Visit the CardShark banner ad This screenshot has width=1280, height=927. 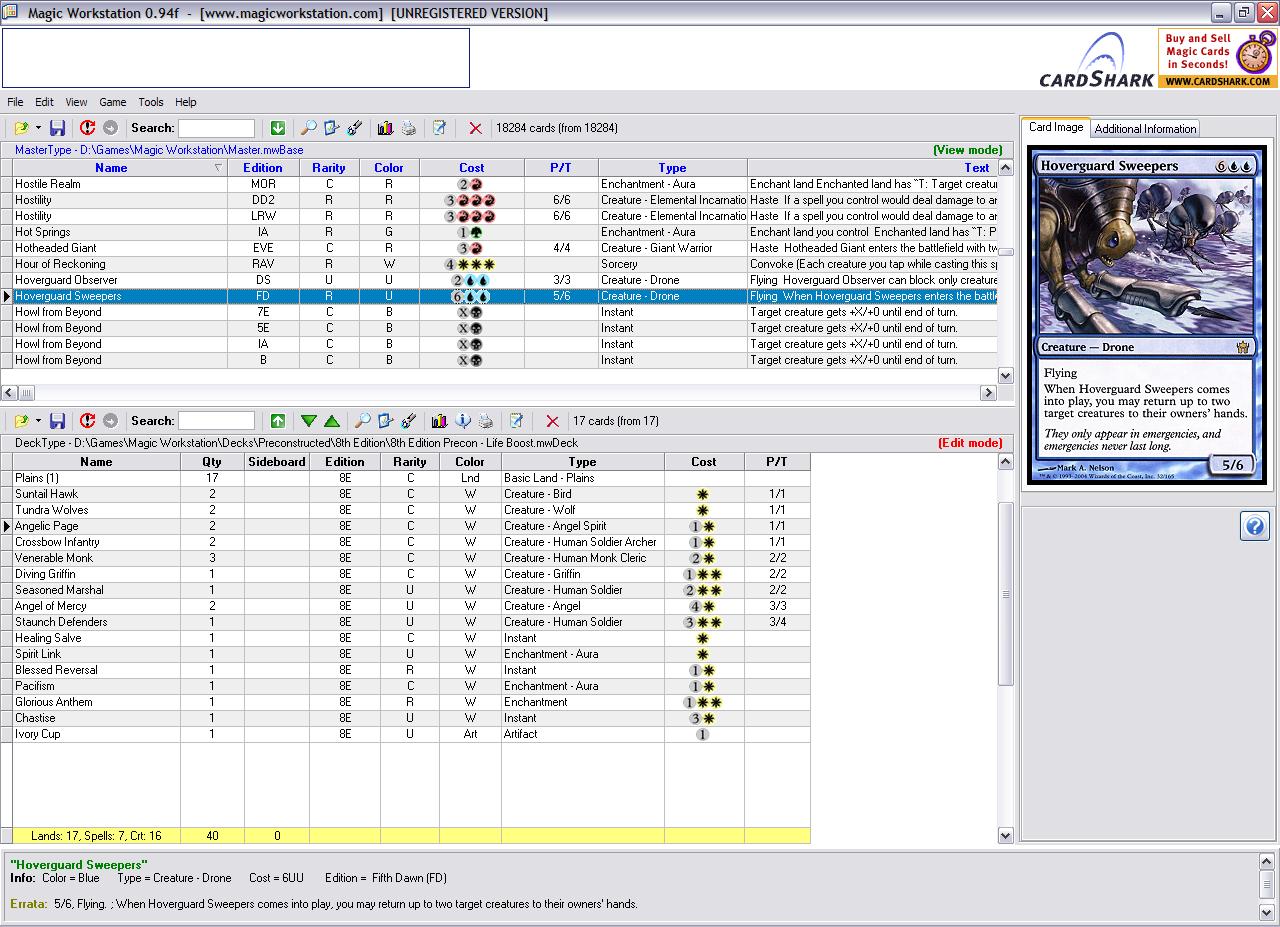coord(1156,58)
